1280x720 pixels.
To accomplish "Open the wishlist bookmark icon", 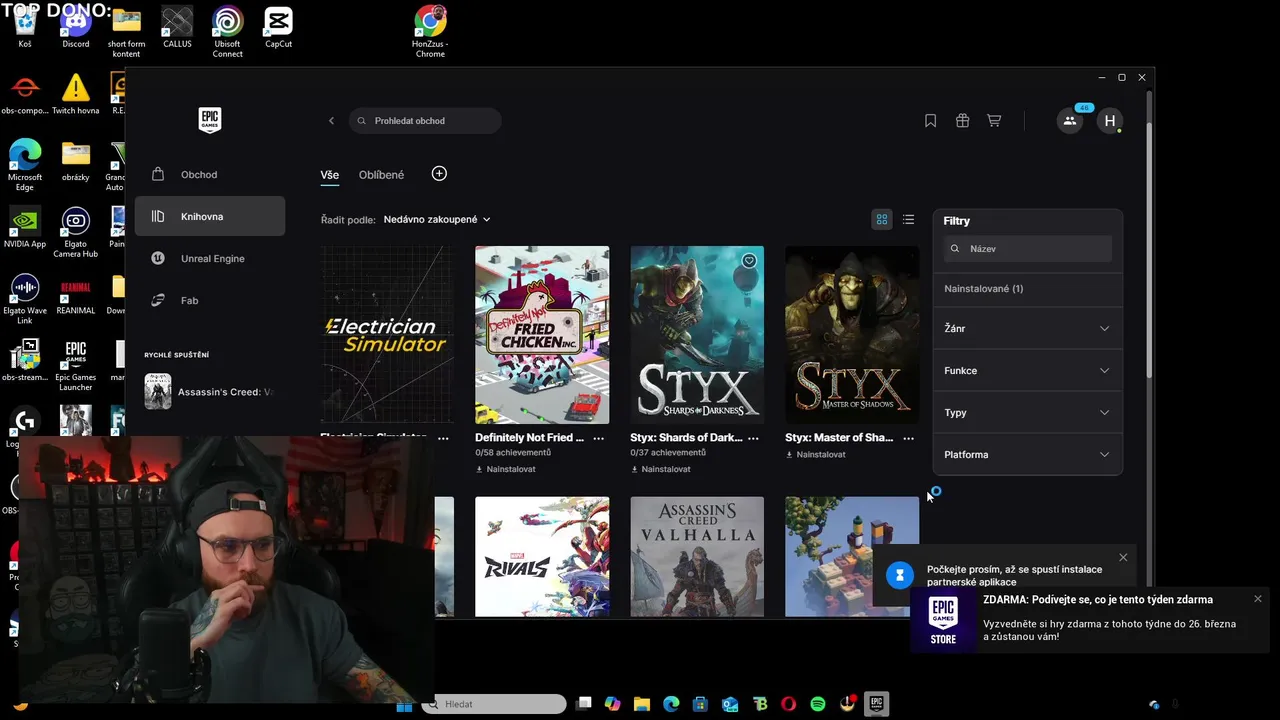I will [930, 121].
